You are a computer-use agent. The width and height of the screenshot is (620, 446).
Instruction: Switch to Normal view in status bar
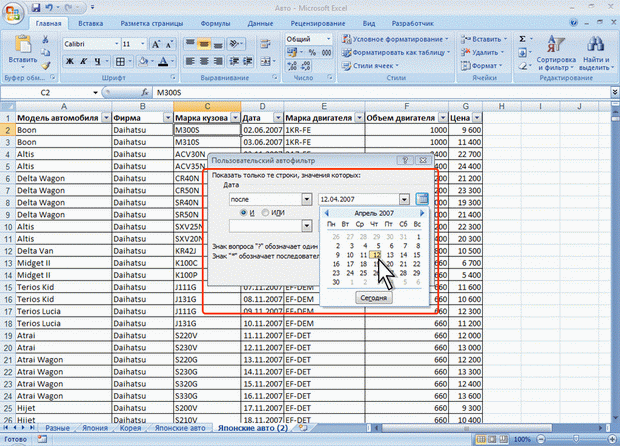click(481, 439)
